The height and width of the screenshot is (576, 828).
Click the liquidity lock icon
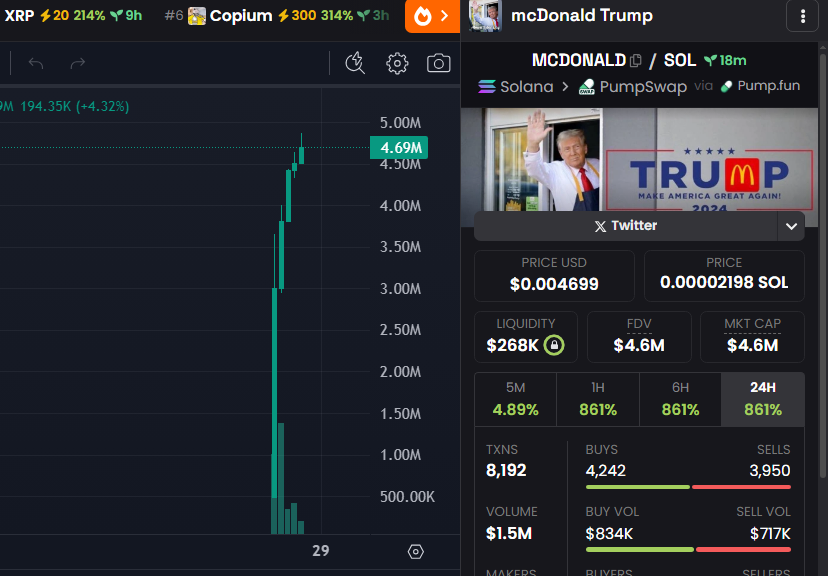click(x=554, y=345)
